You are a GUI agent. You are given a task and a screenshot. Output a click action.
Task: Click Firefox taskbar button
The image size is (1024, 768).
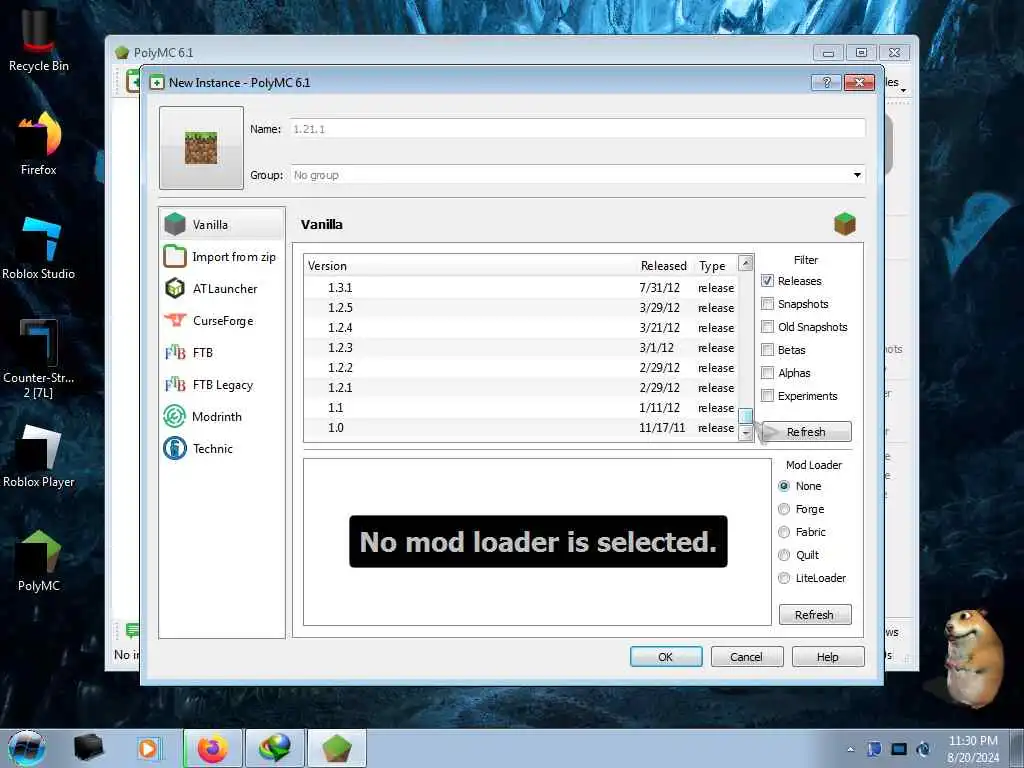coord(213,748)
